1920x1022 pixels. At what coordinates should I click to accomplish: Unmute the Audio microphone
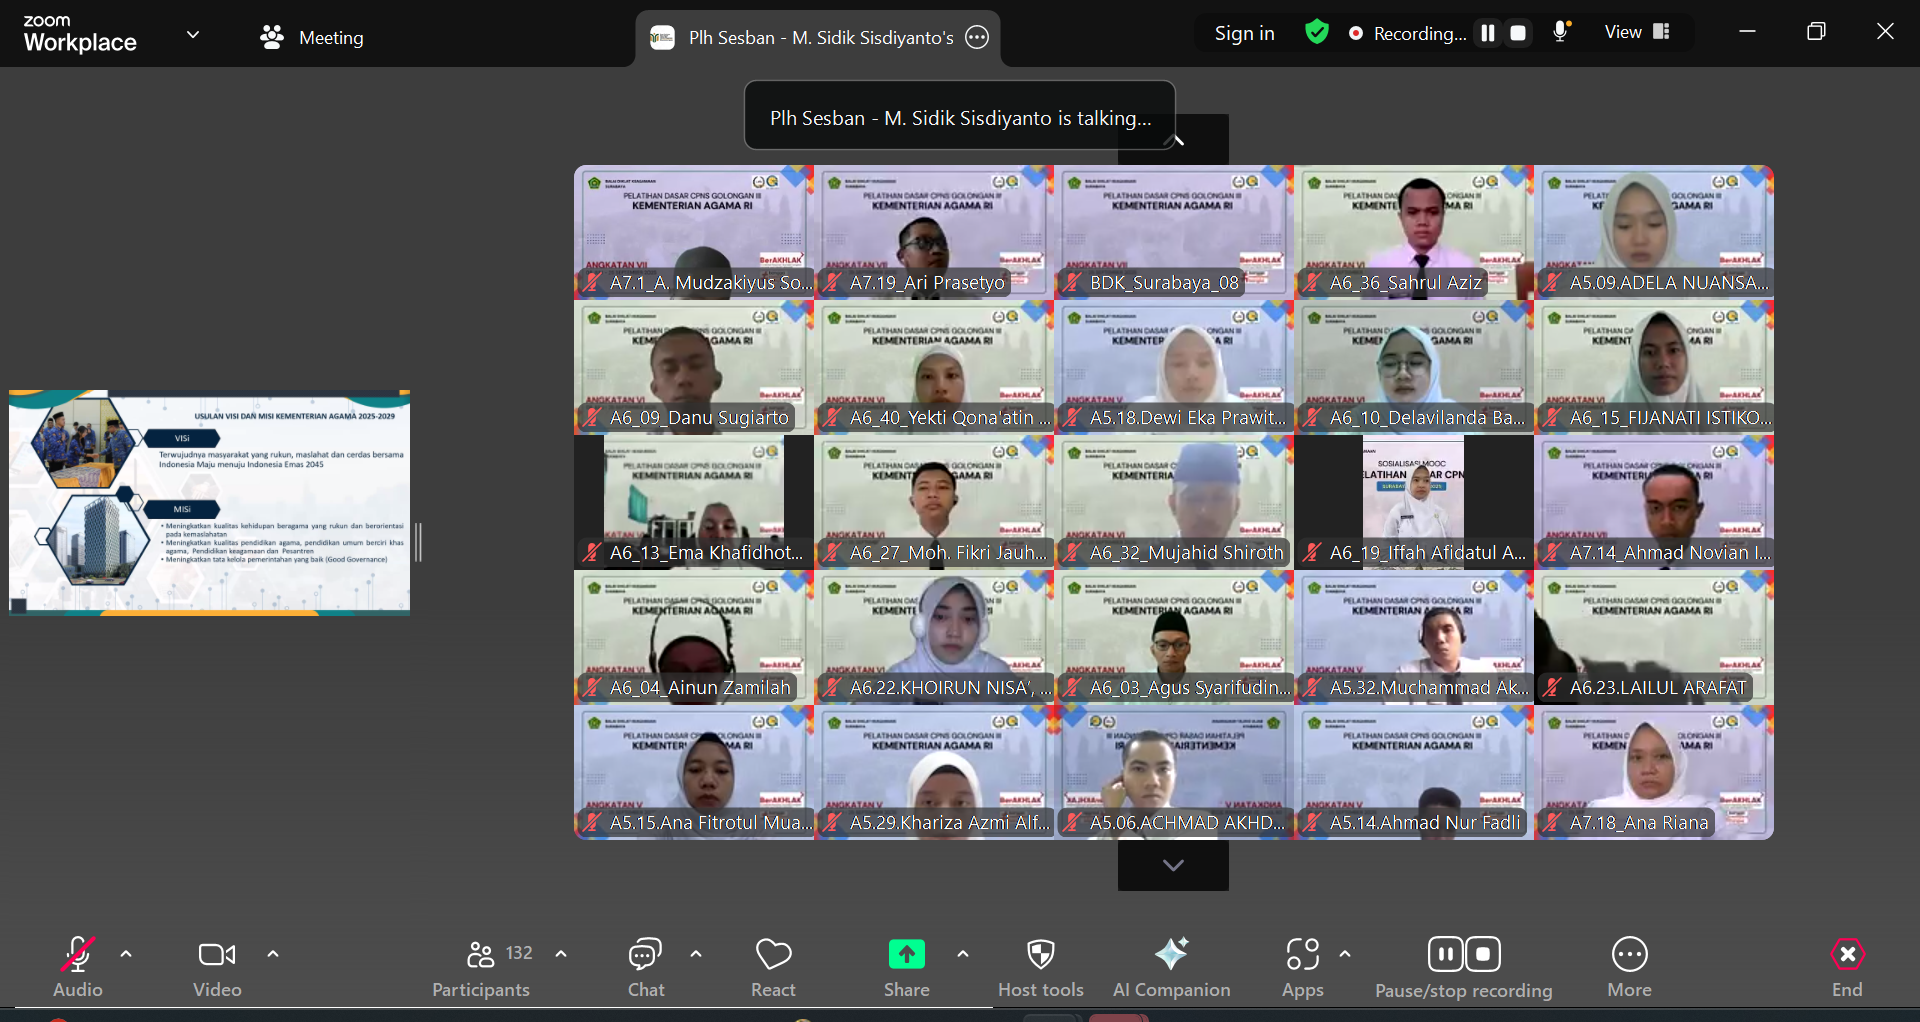[78, 966]
